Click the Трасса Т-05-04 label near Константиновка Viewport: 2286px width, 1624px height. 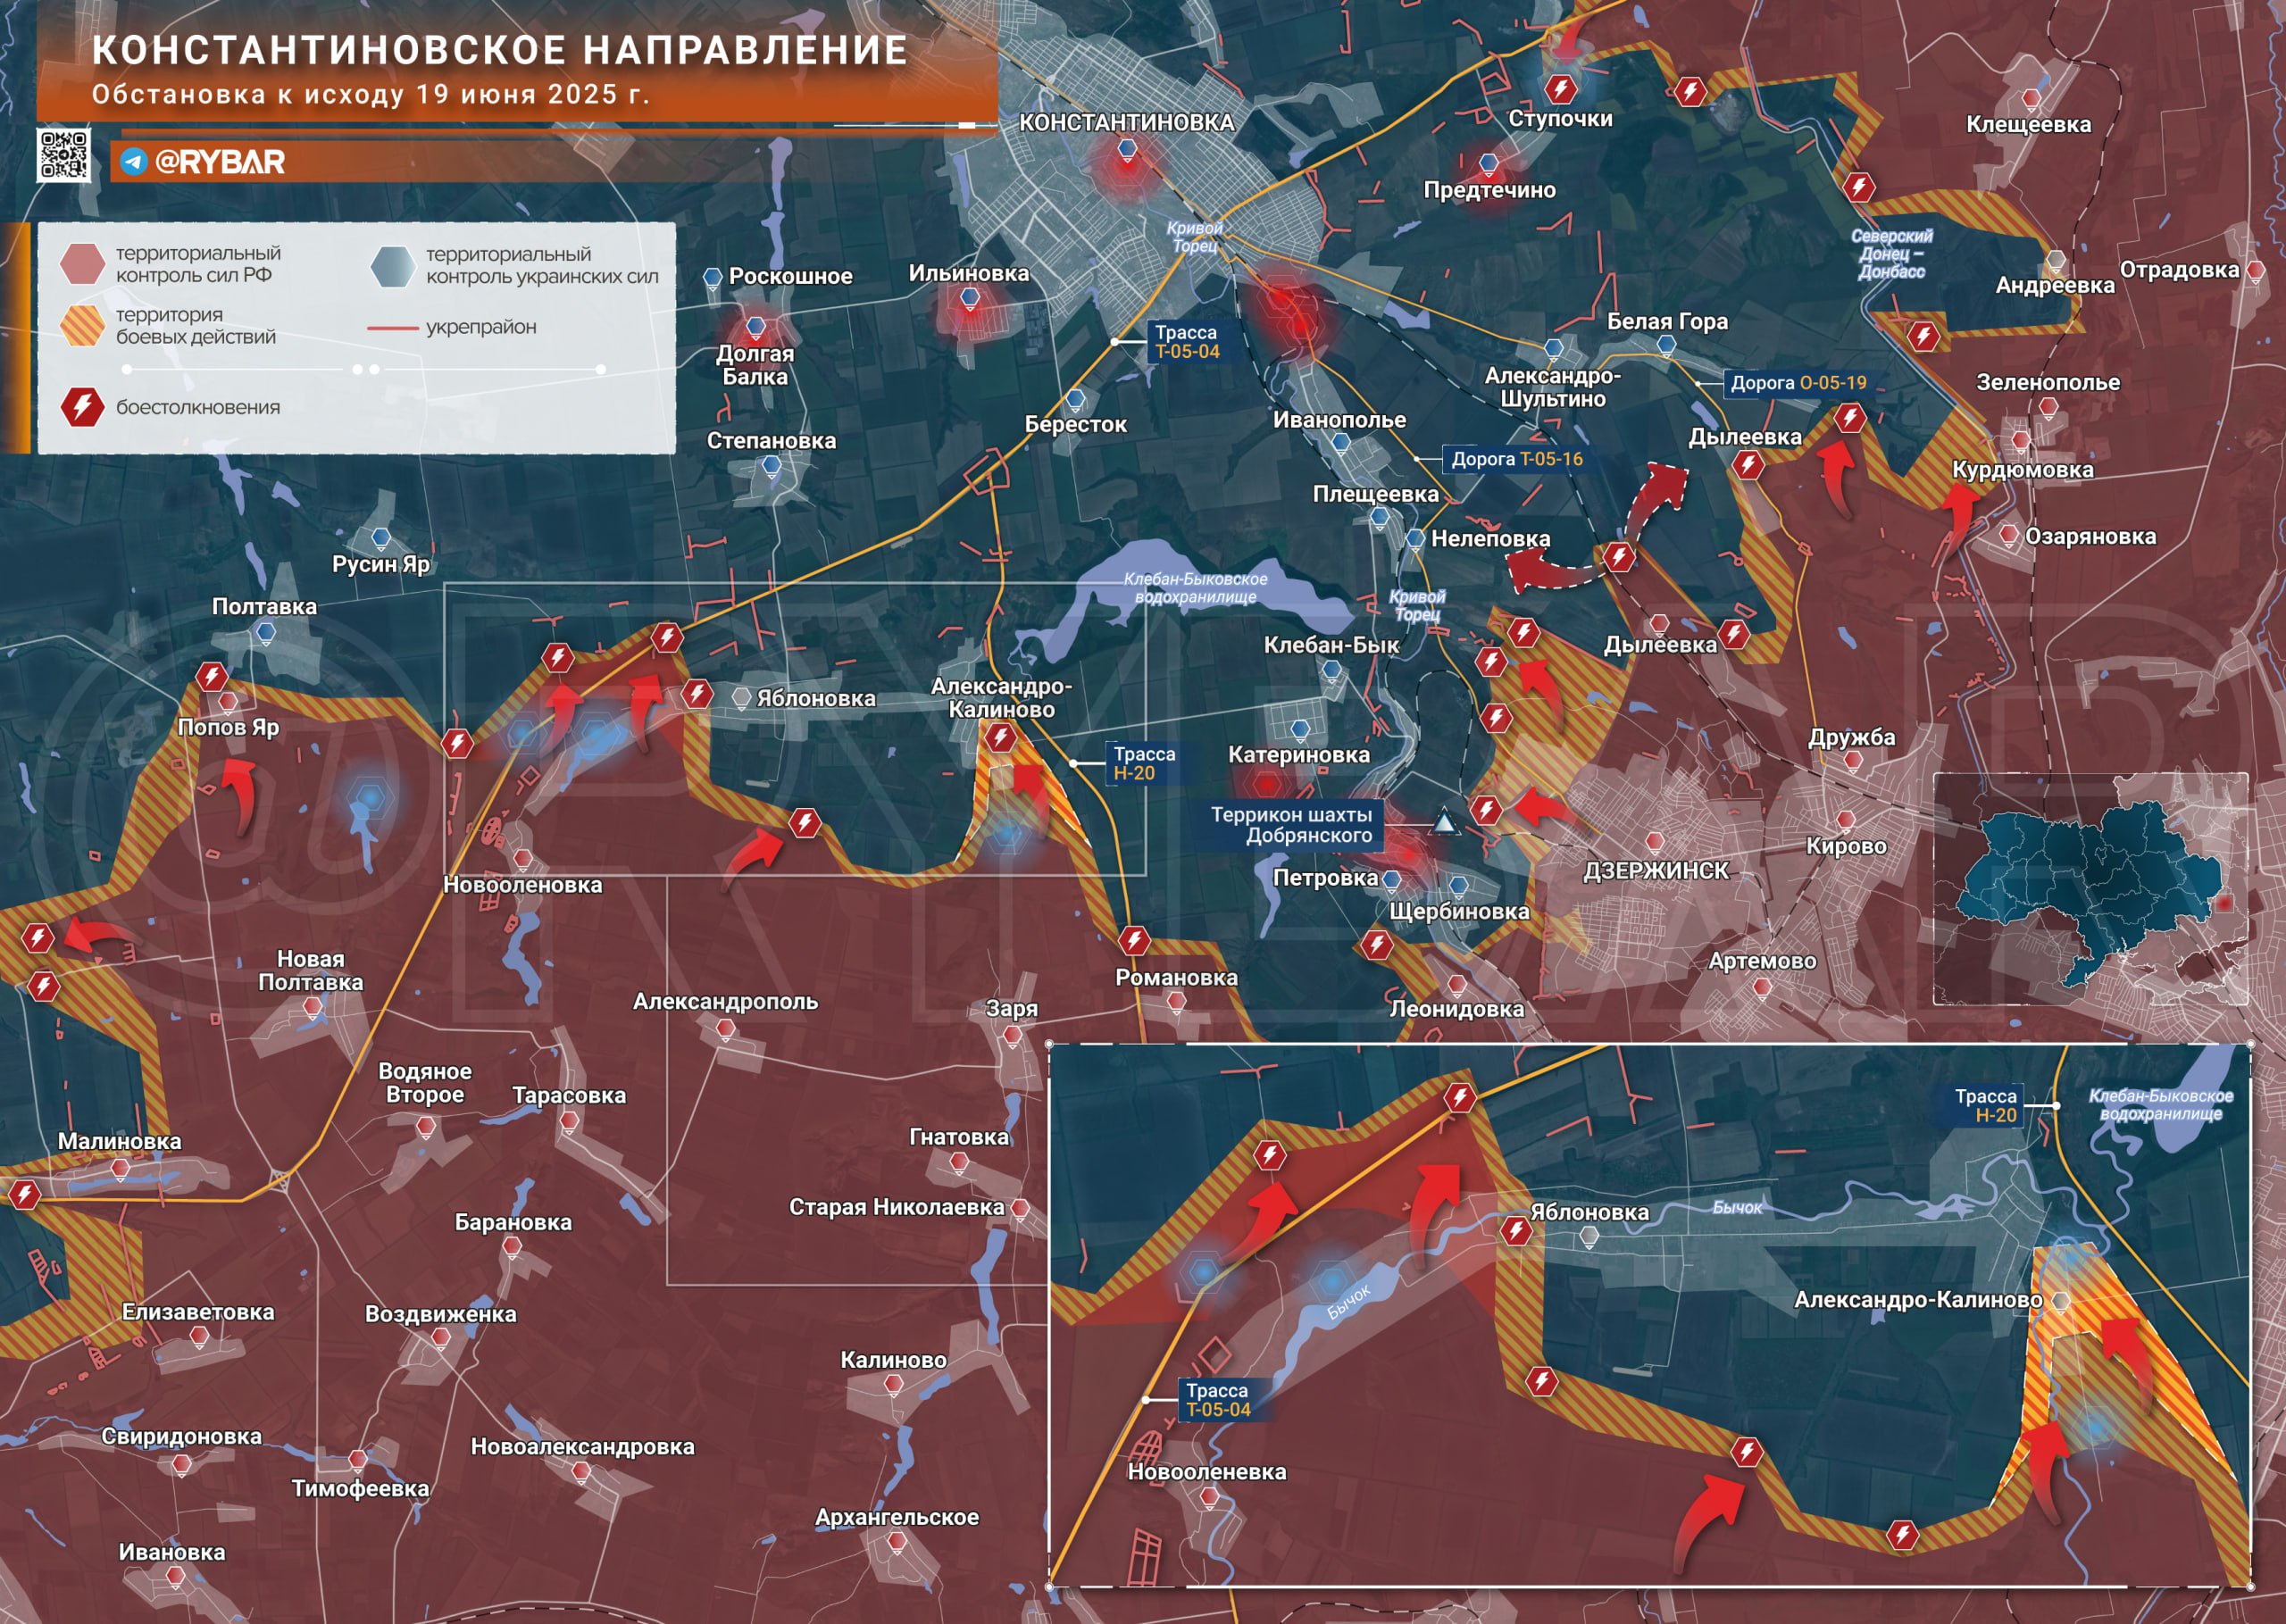click(1186, 342)
